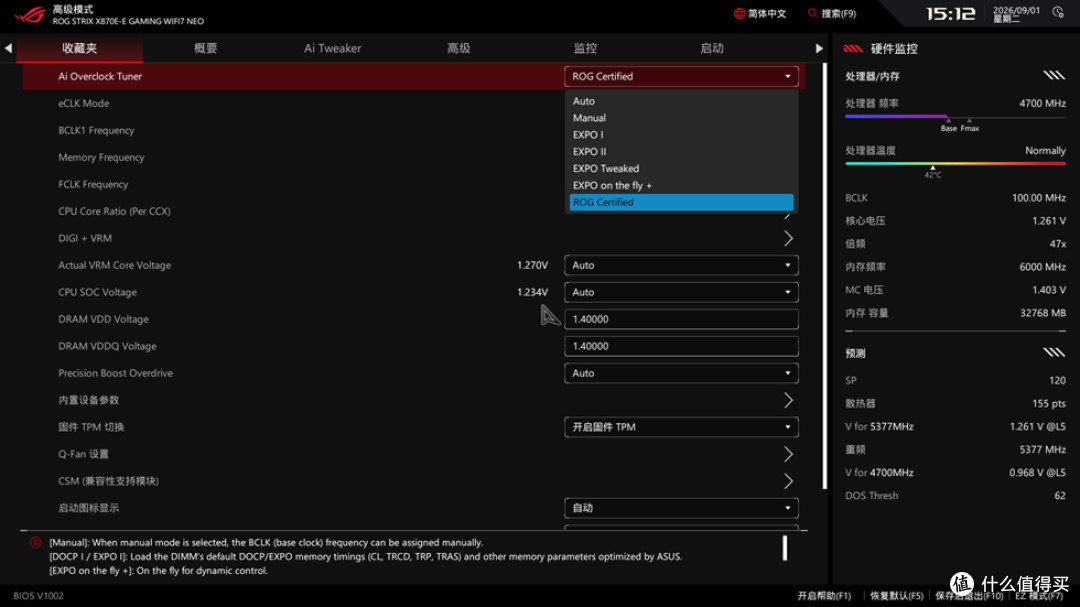Open 固件 TPM 切换 dropdown

pos(681,427)
